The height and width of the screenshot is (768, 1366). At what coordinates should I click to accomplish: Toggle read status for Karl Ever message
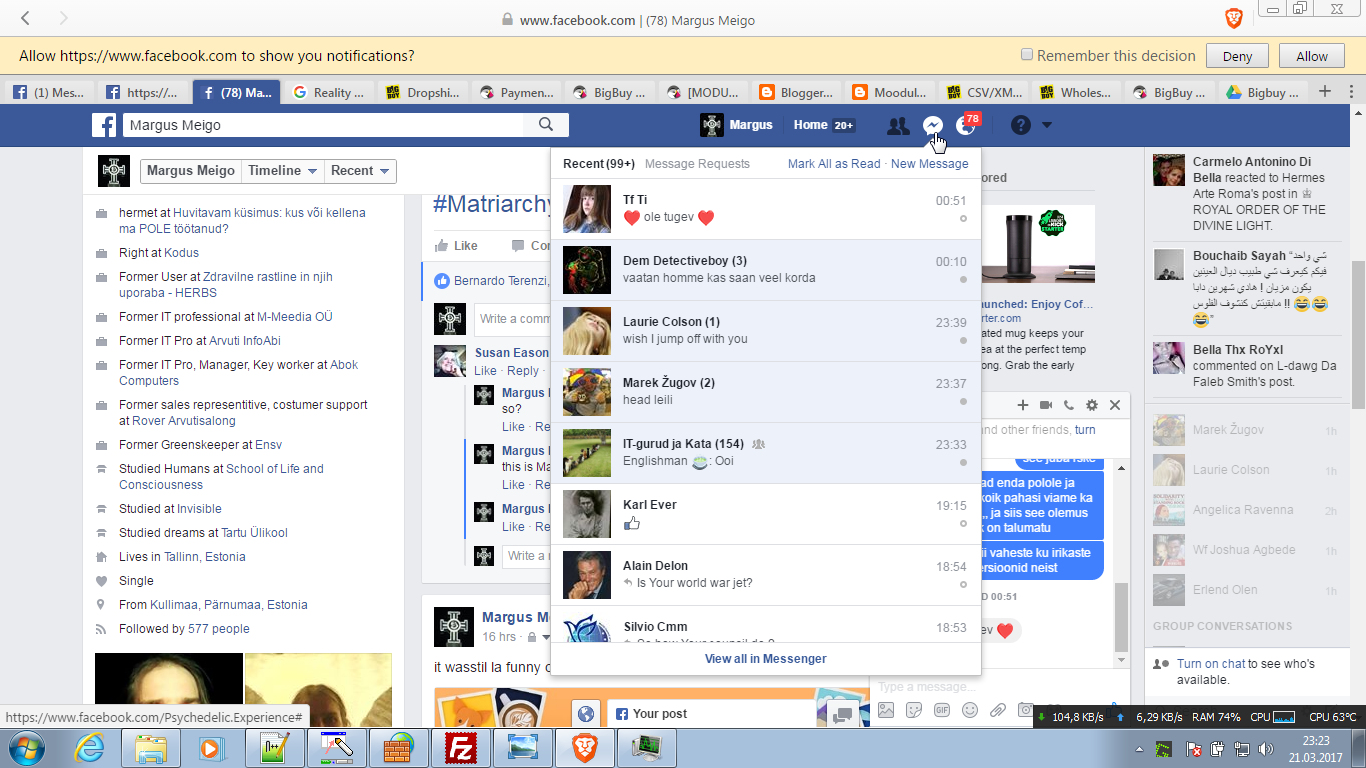(963, 523)
